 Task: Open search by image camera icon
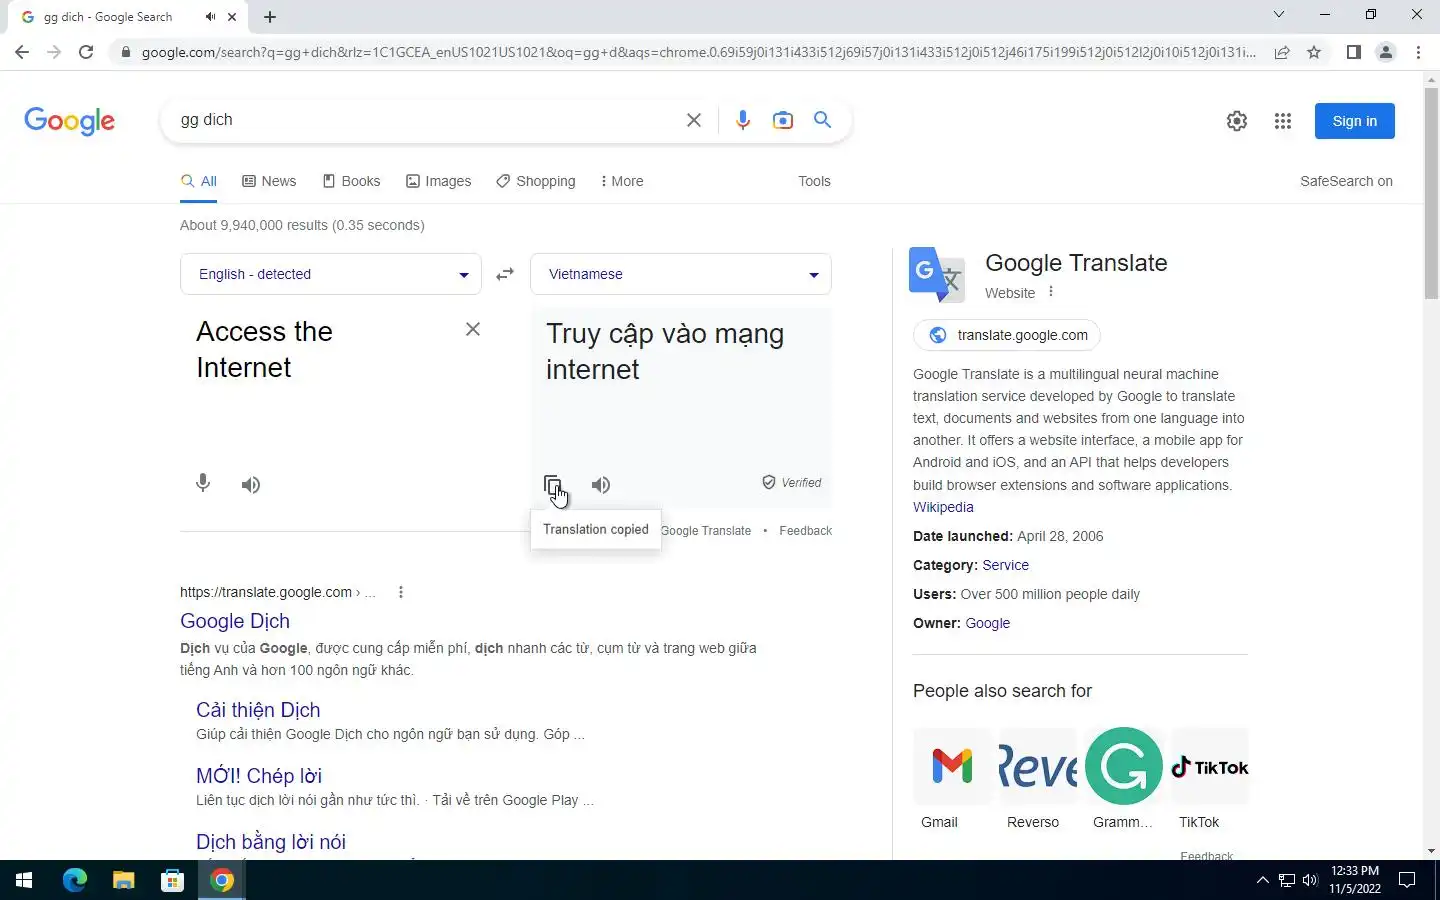coord(783,120)
